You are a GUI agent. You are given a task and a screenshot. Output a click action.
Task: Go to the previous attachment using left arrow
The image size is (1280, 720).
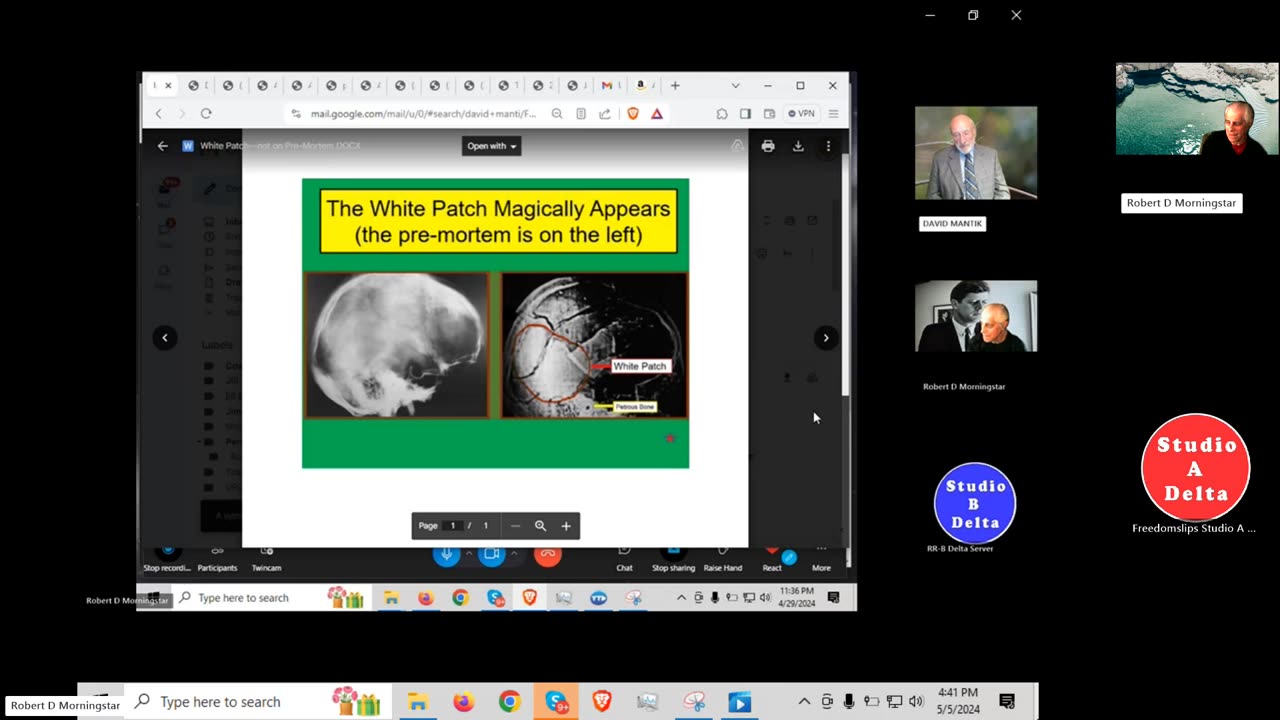point(165,338)
